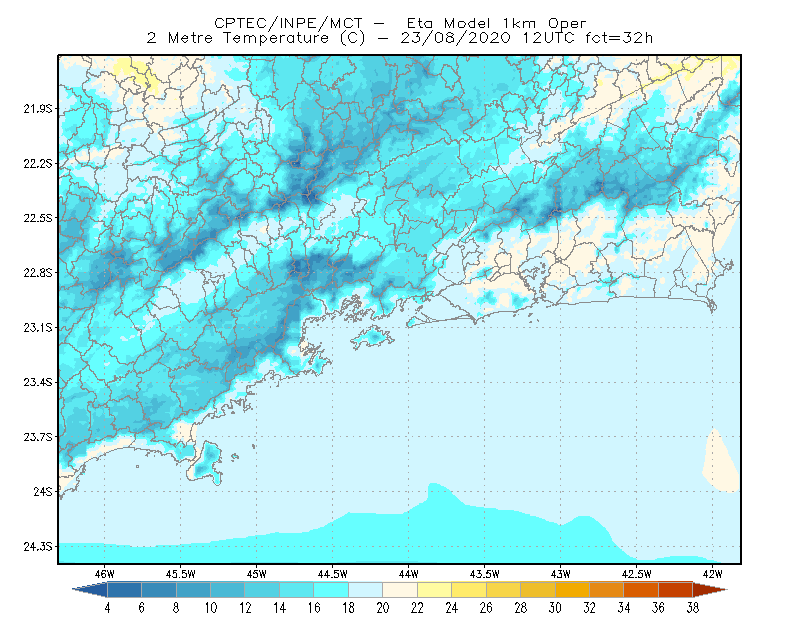Click the 21.9S latitude axis label
Screen dimensions: 800x618
coord(38,109)
